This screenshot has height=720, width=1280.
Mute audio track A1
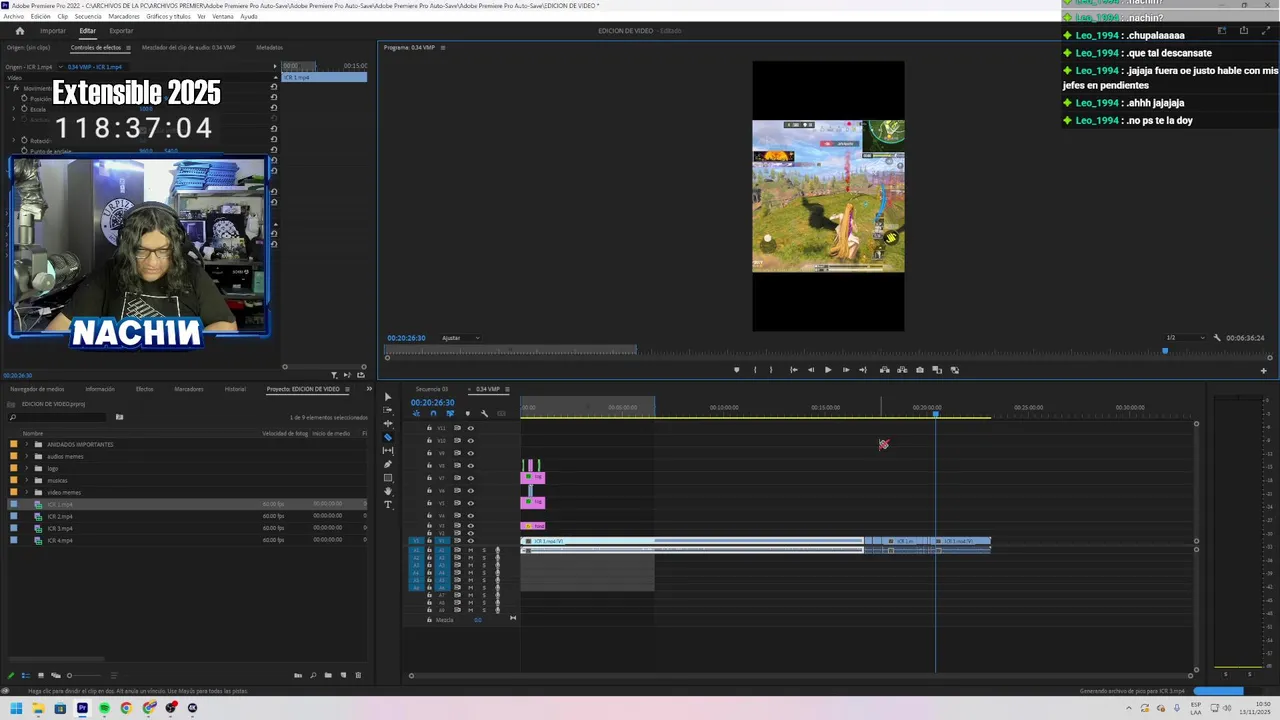point(471,550)
